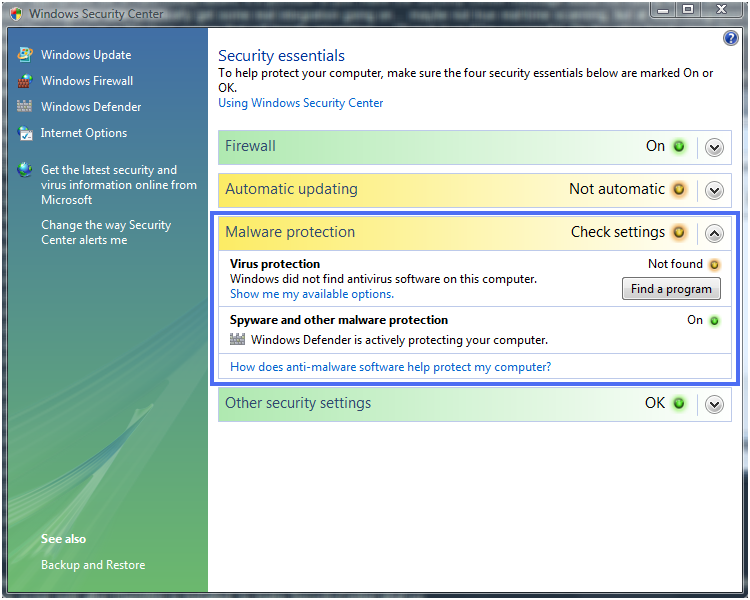Viewport: 750px width, 600px height.
Task: Maximize the Windows Security Center window
Action: 688,10
